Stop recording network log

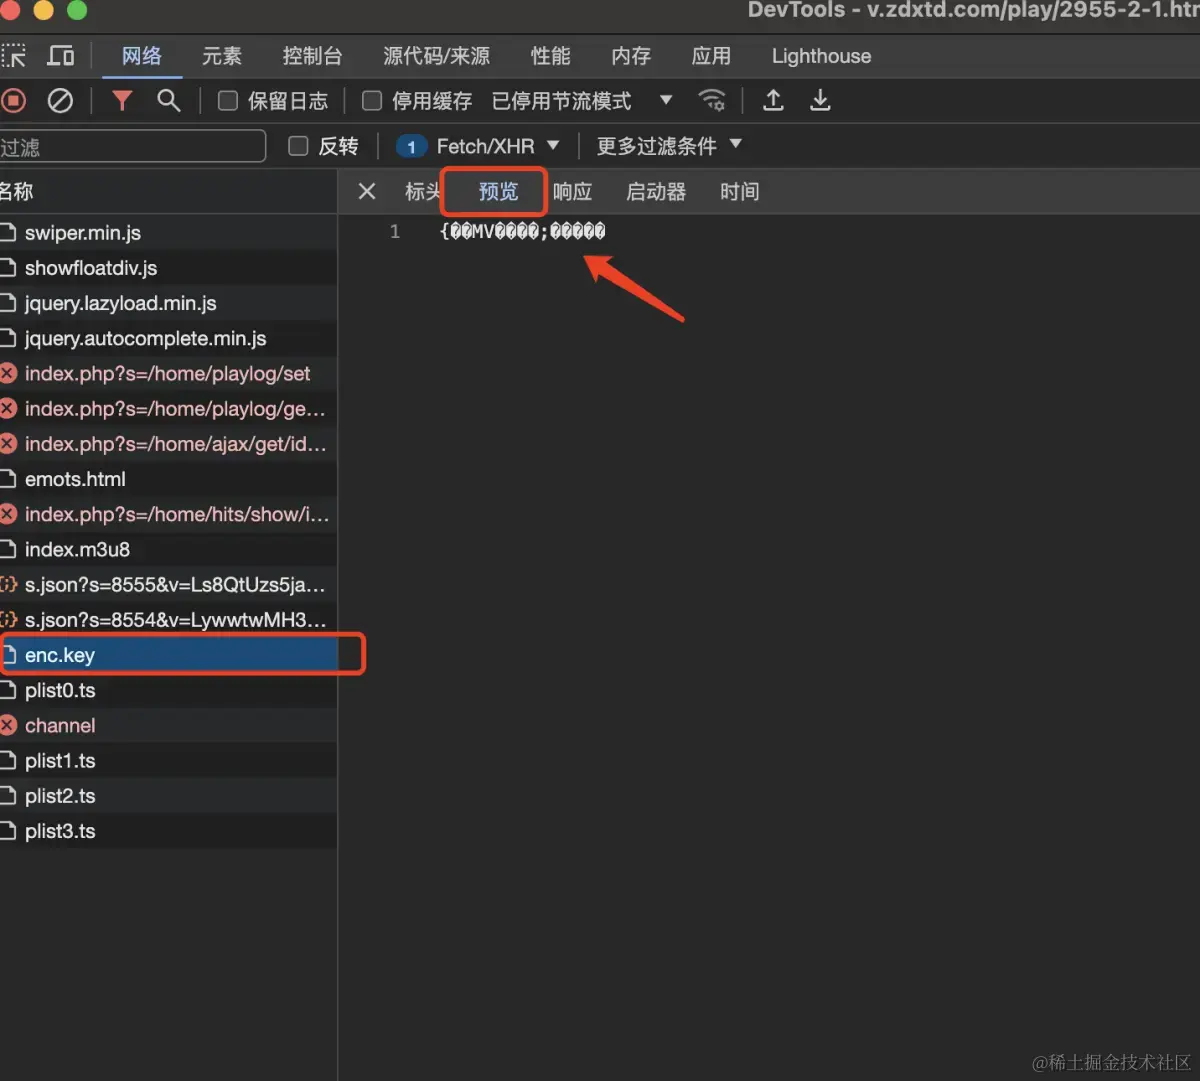click(13, 100)
